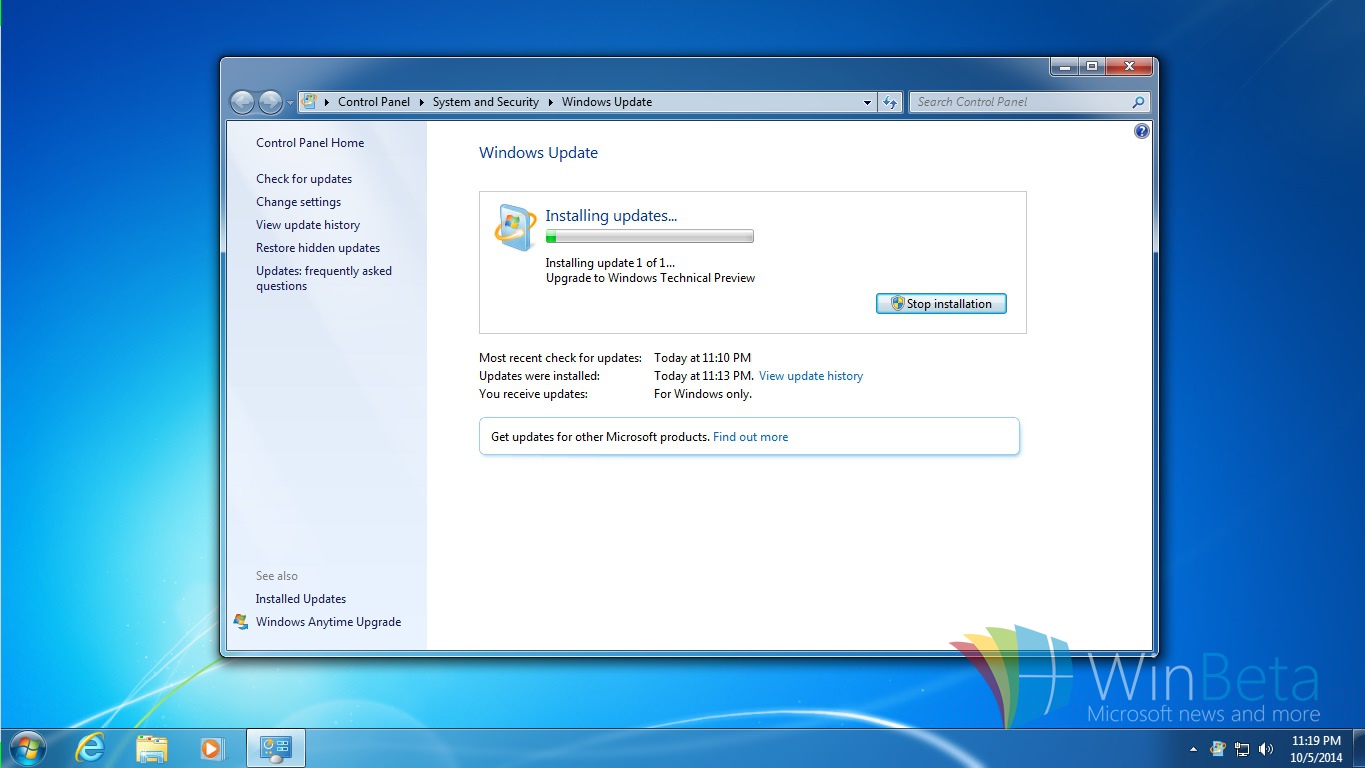Click the installation progress bar
Viewport: 1365px width, 768px height.
point(649,237)
